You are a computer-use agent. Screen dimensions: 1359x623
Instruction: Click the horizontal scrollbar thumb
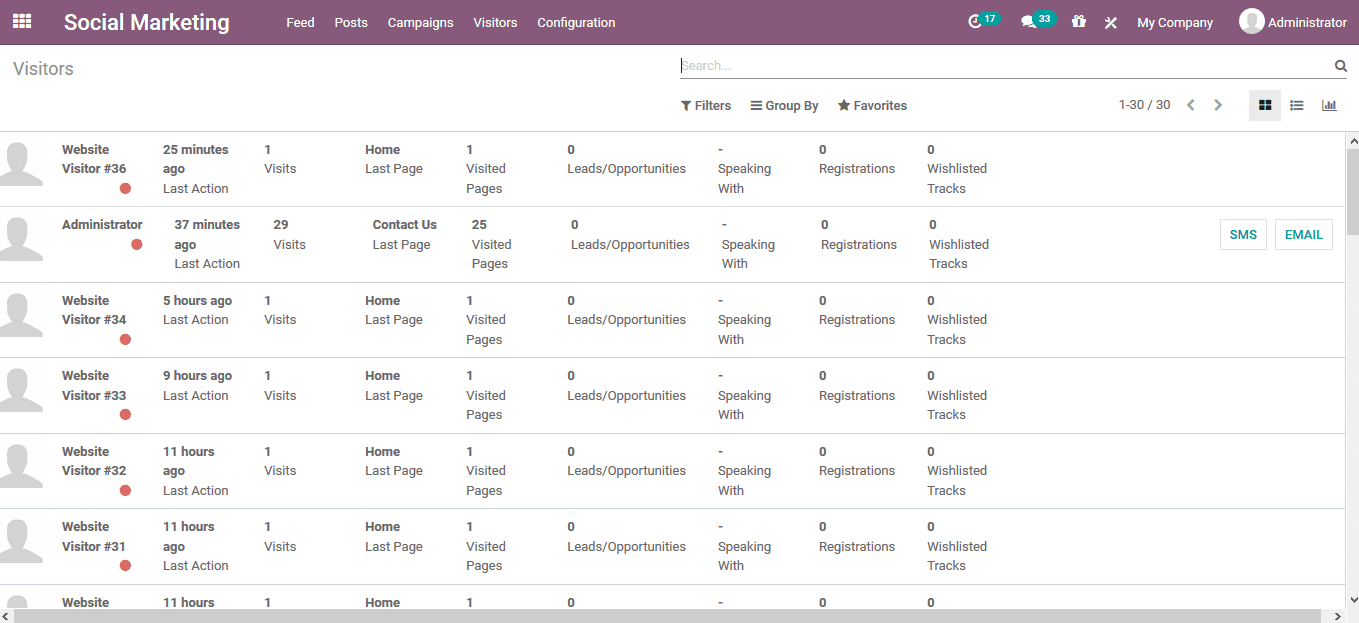pyautogui.click(x=665, y=616)
